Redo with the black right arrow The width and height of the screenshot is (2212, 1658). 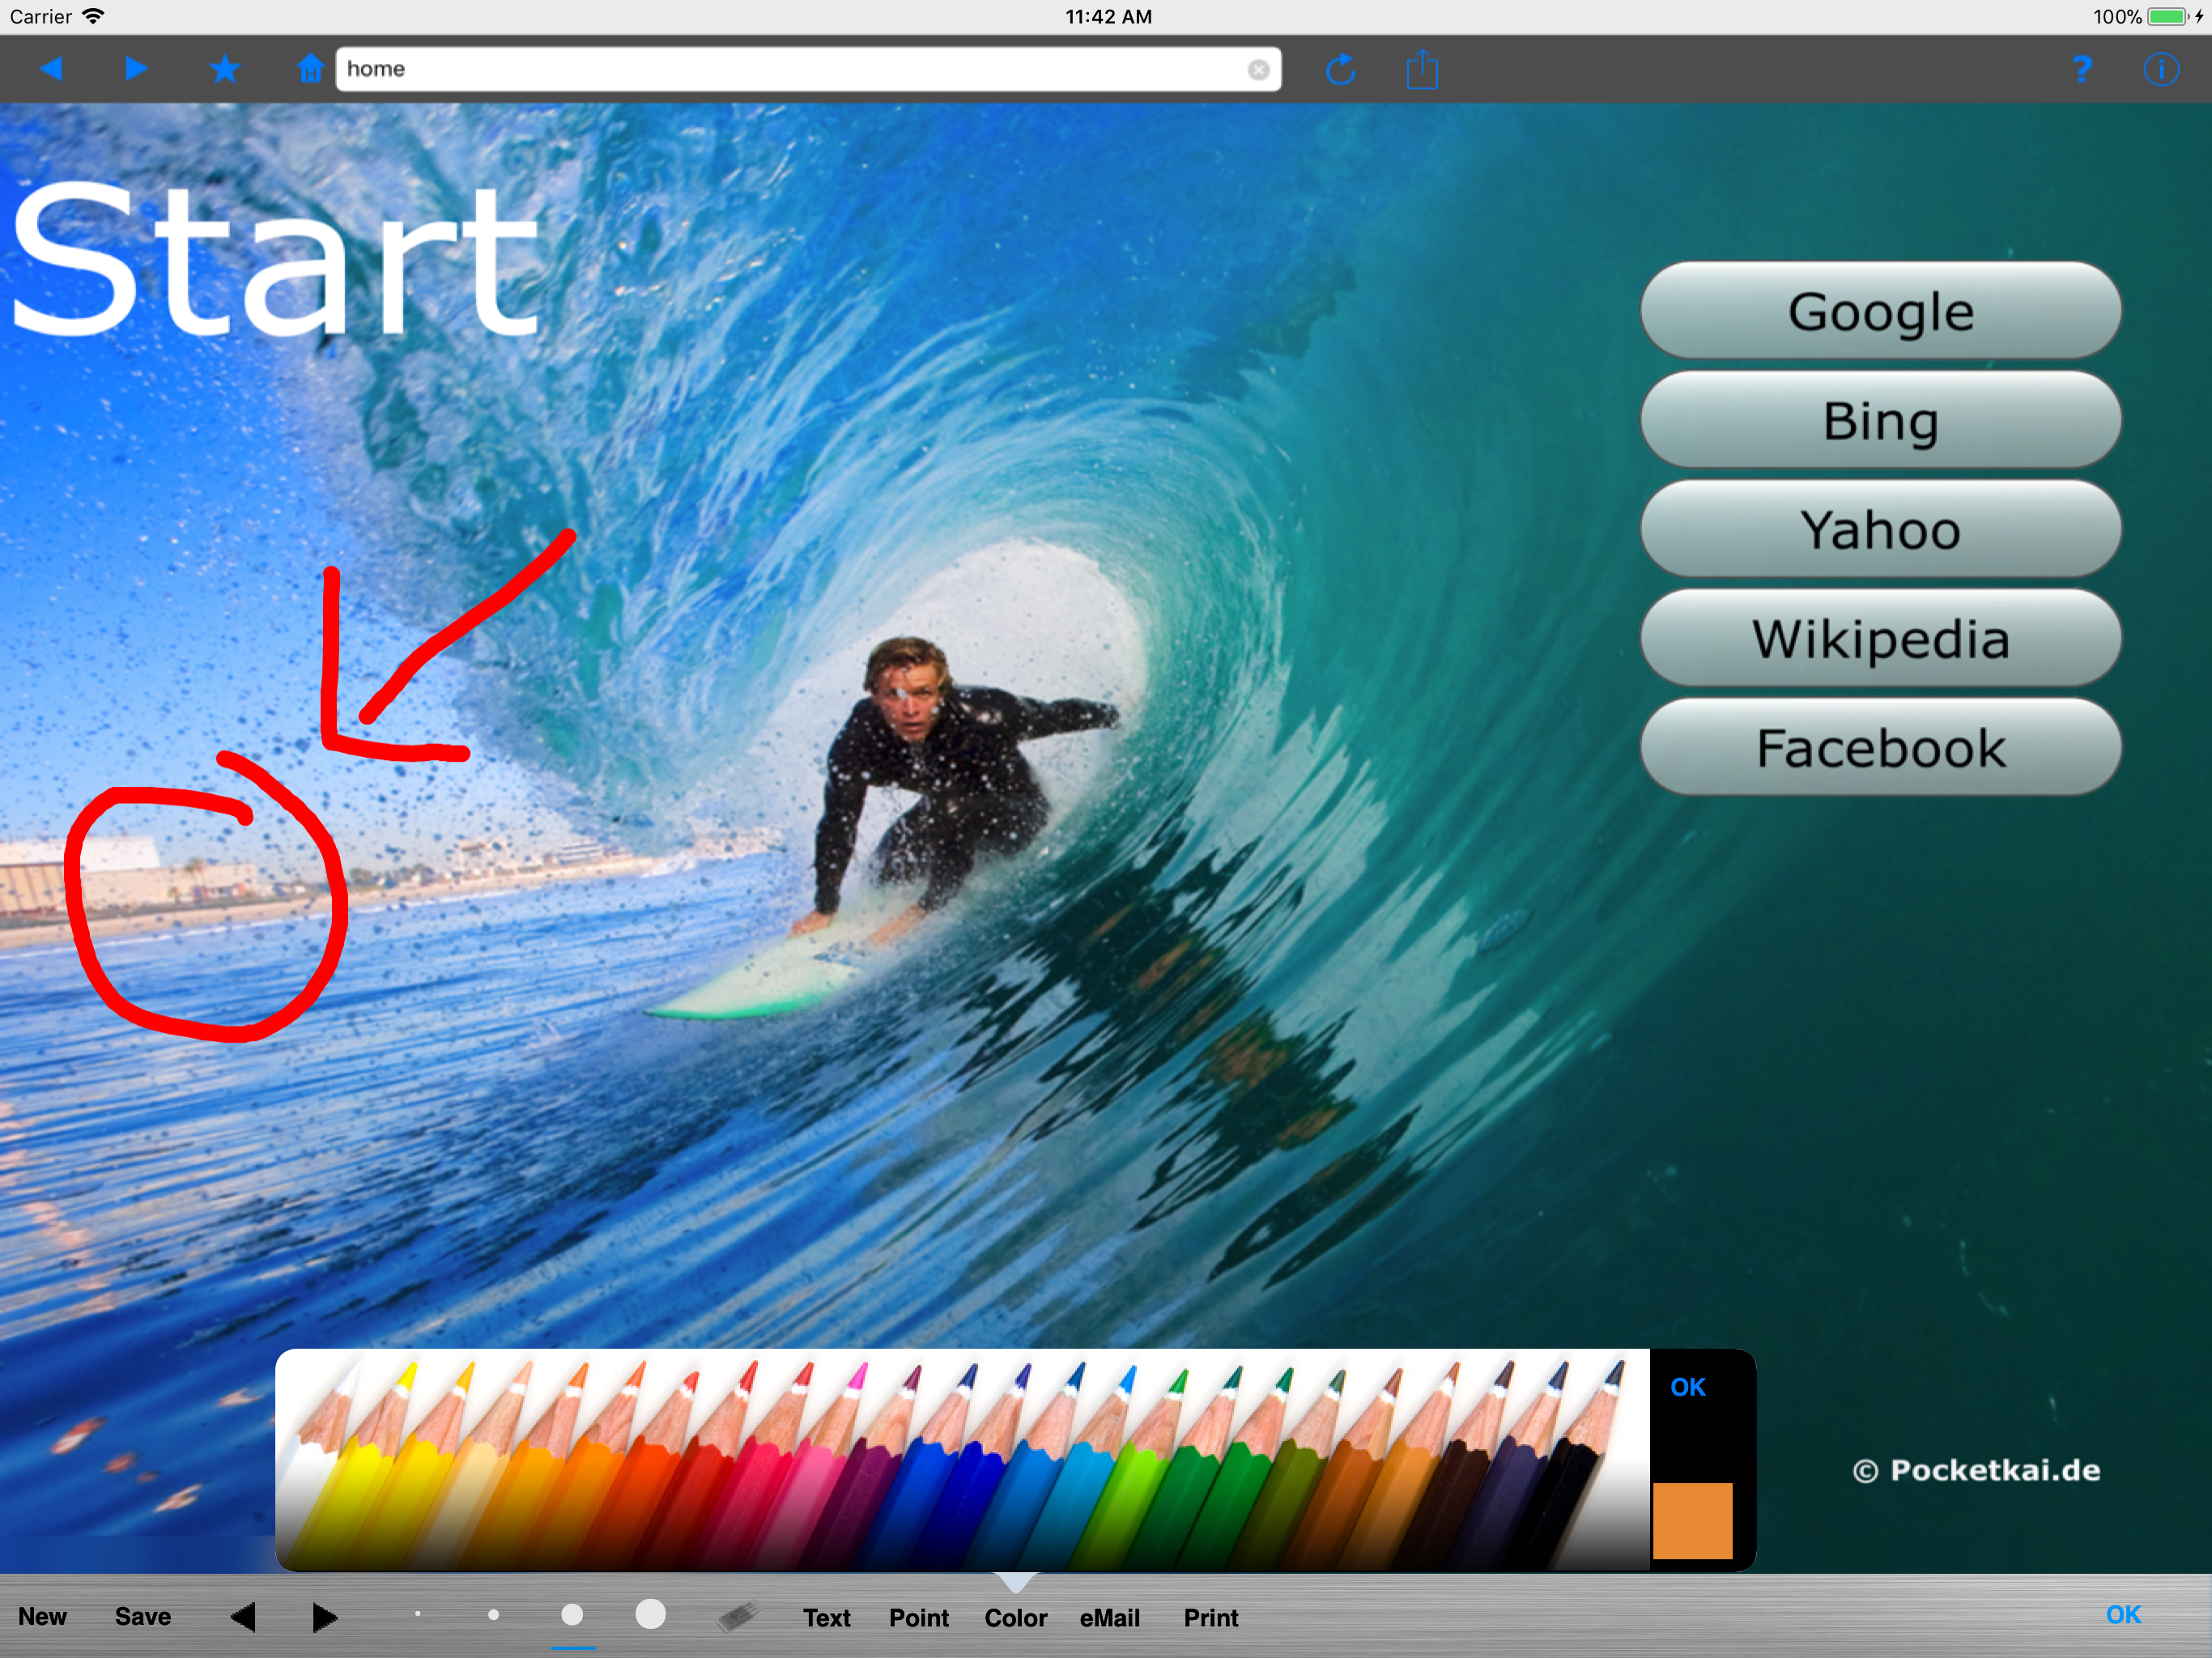tap(324, 1617)
